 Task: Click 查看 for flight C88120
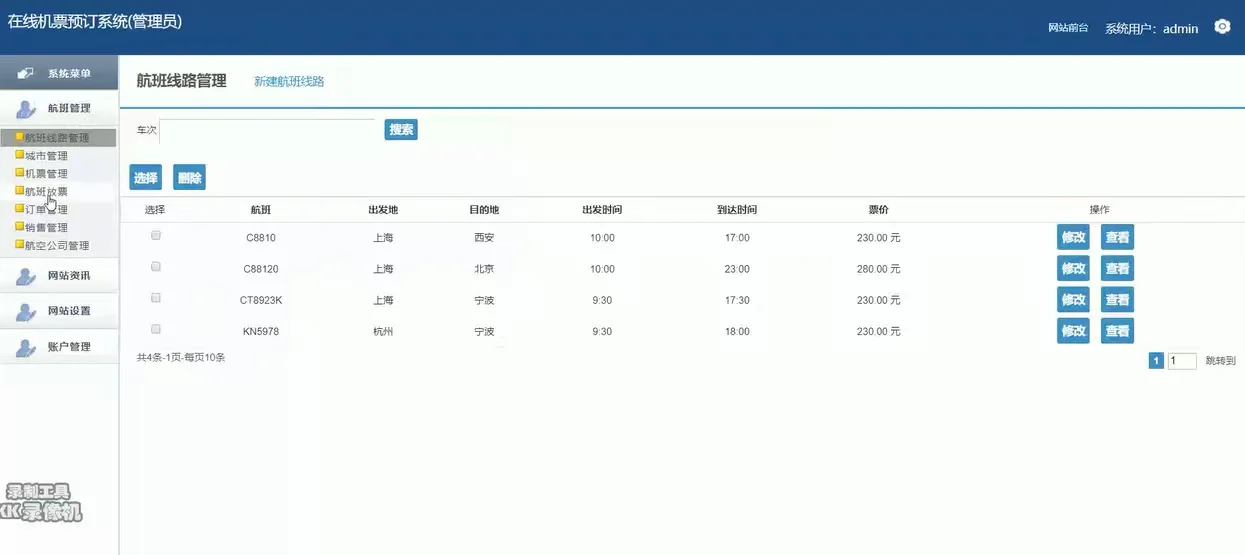(x=1117, y=268)
